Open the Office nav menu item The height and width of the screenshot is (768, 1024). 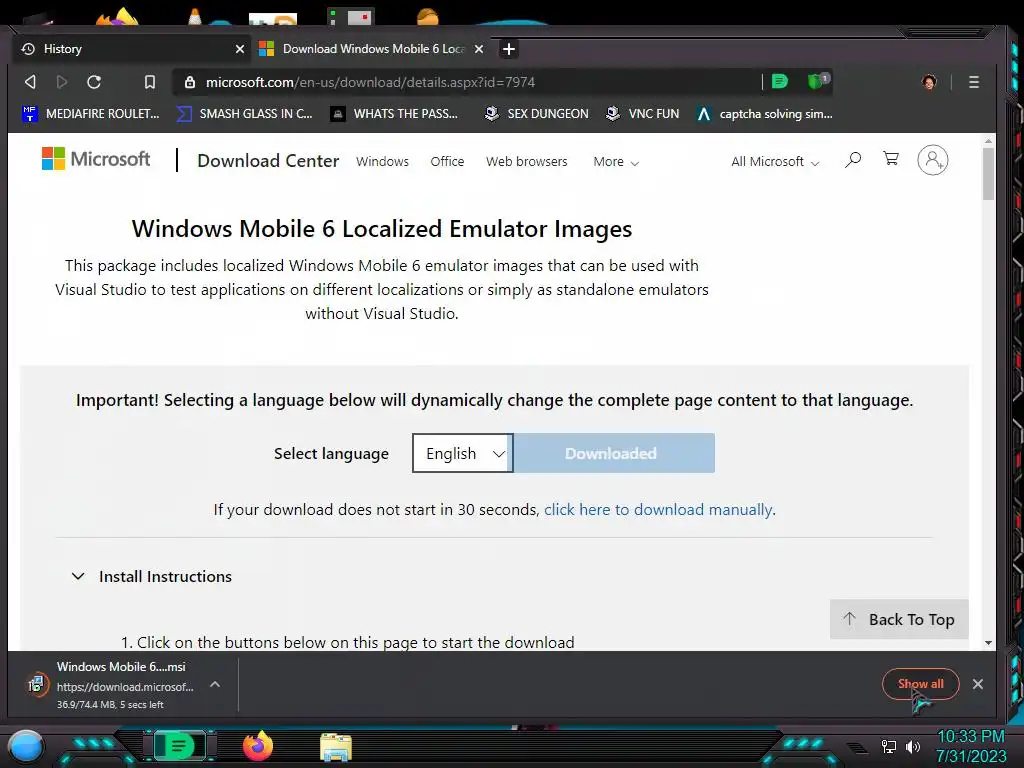447,161
